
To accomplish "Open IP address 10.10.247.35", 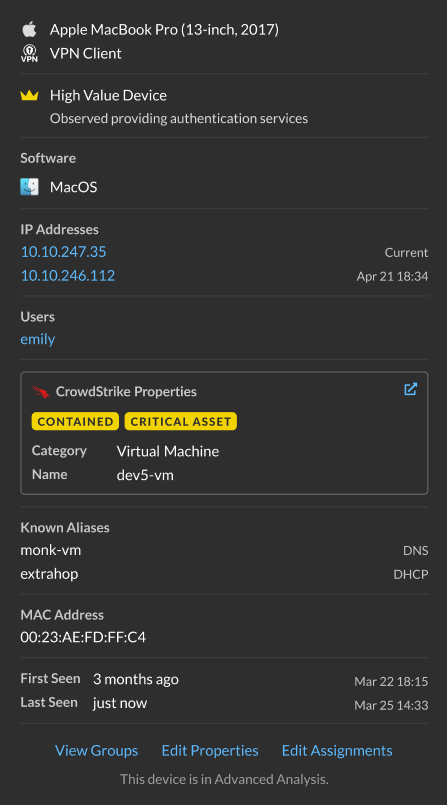I will (64, 252).
